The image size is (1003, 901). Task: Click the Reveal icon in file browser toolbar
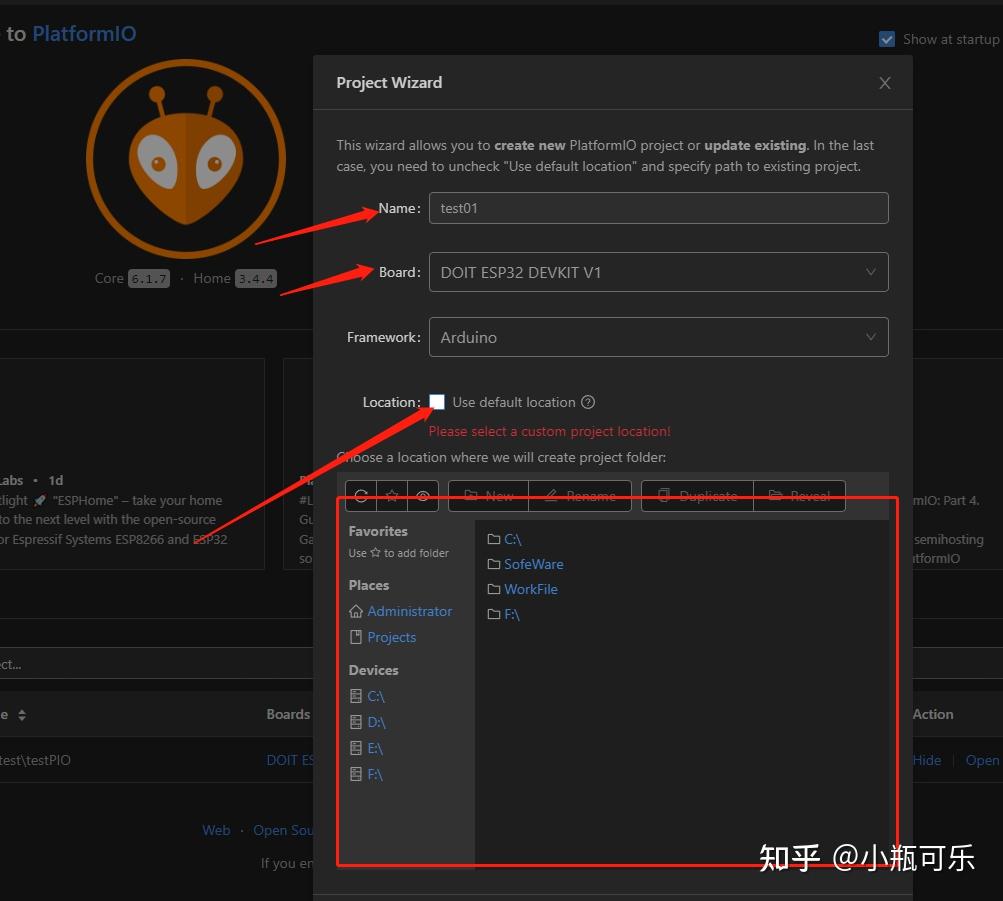(799, 496)
